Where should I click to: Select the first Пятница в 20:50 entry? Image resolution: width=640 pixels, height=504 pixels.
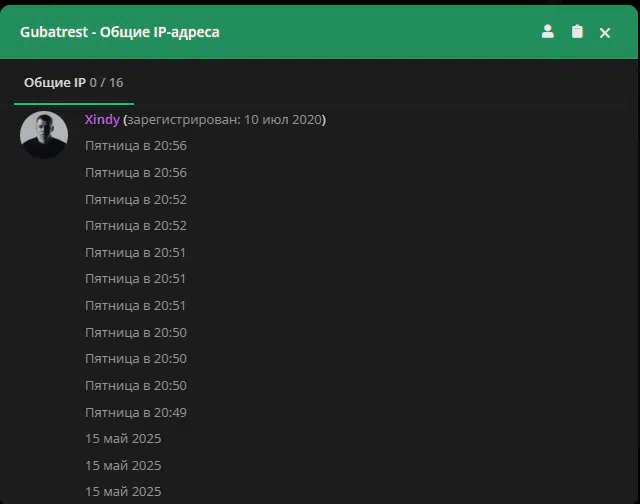[136, 333]
